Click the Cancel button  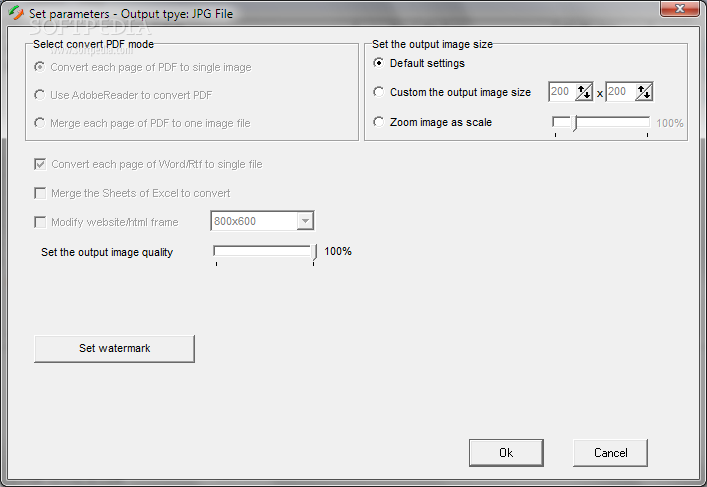point(611,453)
